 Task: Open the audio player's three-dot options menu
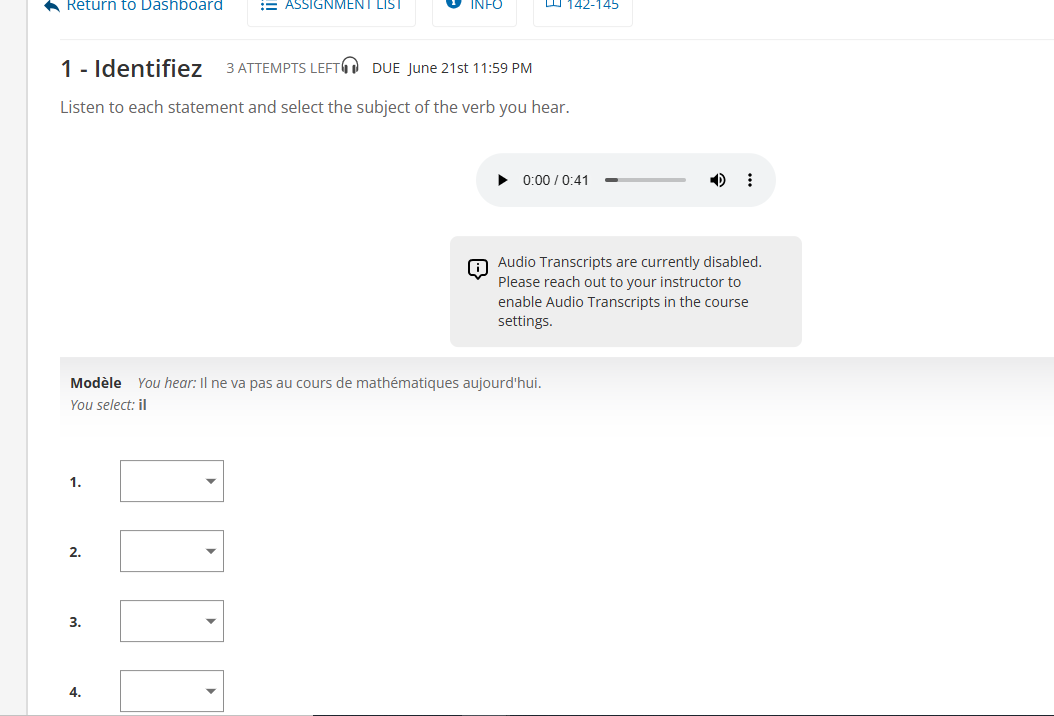(x=750, y=180)
